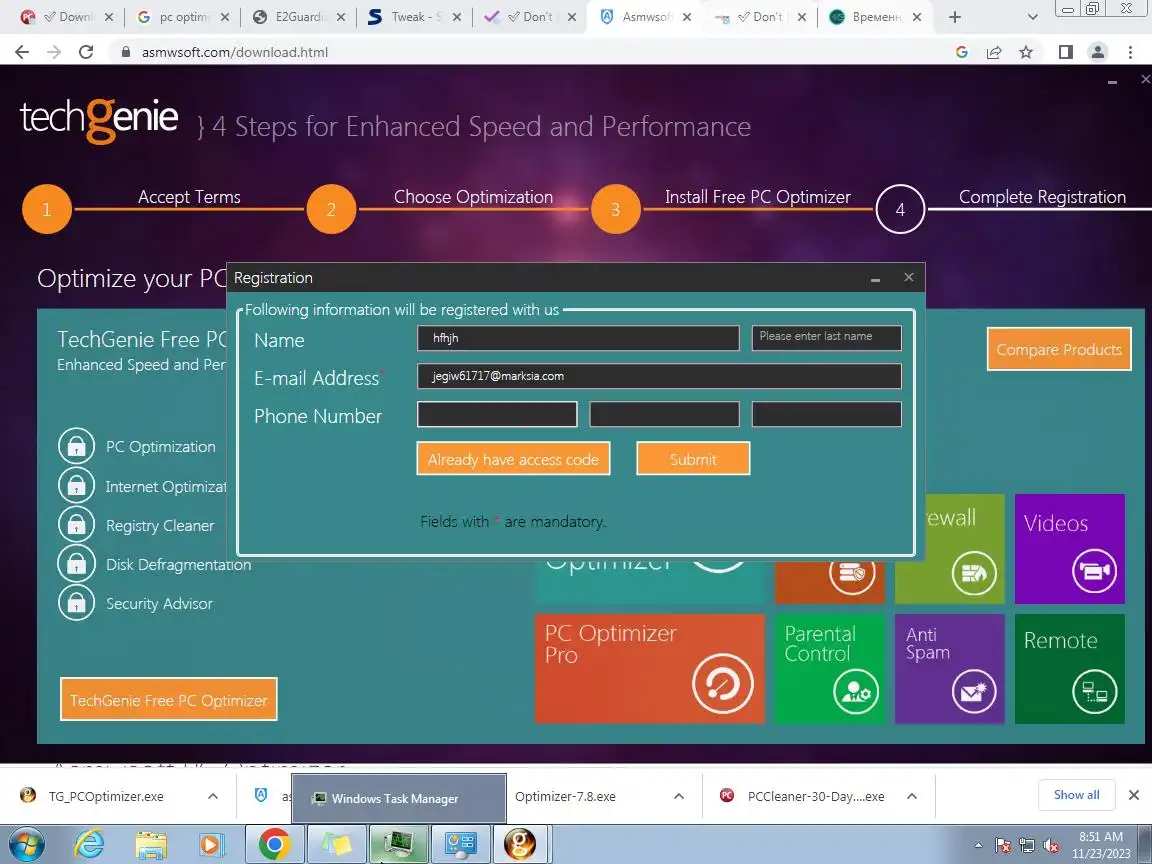Viewport: 1152px width, 864px height.
Task: Click the volume icon in system tray
Action: click(x=1051, y=846)
